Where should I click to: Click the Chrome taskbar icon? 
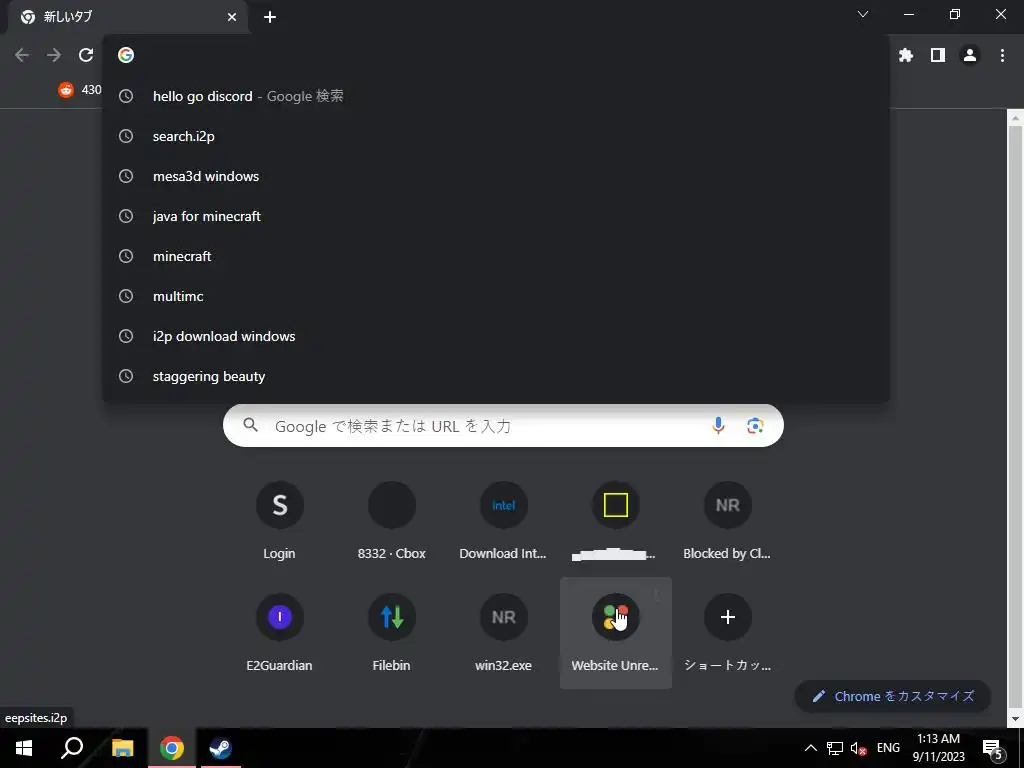click(172, 748)
